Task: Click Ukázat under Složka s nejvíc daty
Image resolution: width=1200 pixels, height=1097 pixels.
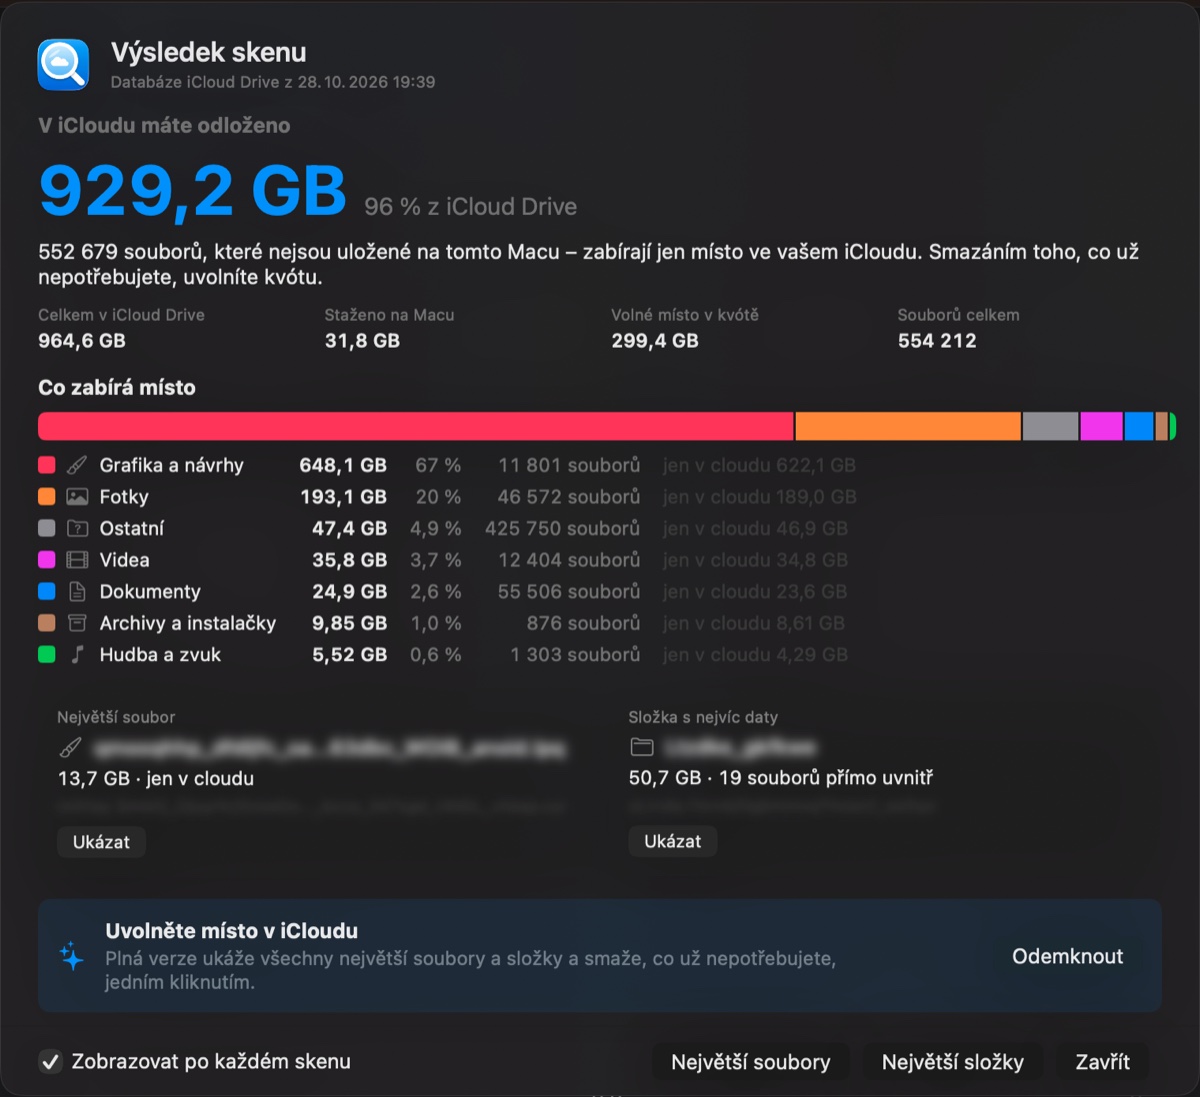Action: pos(673,841)
